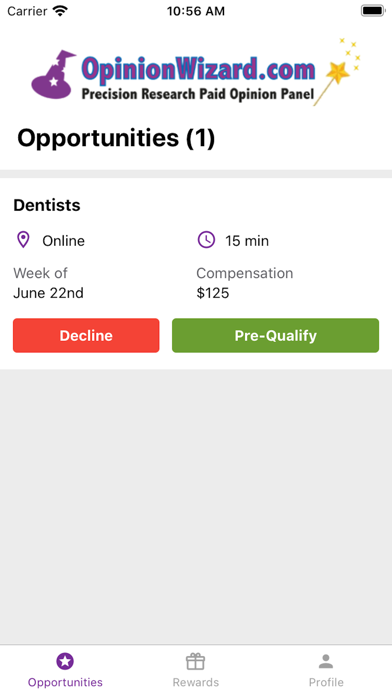Tap the $125 compensation amount
The height and width of the screenshot is (696, 392).
point(213,293)
